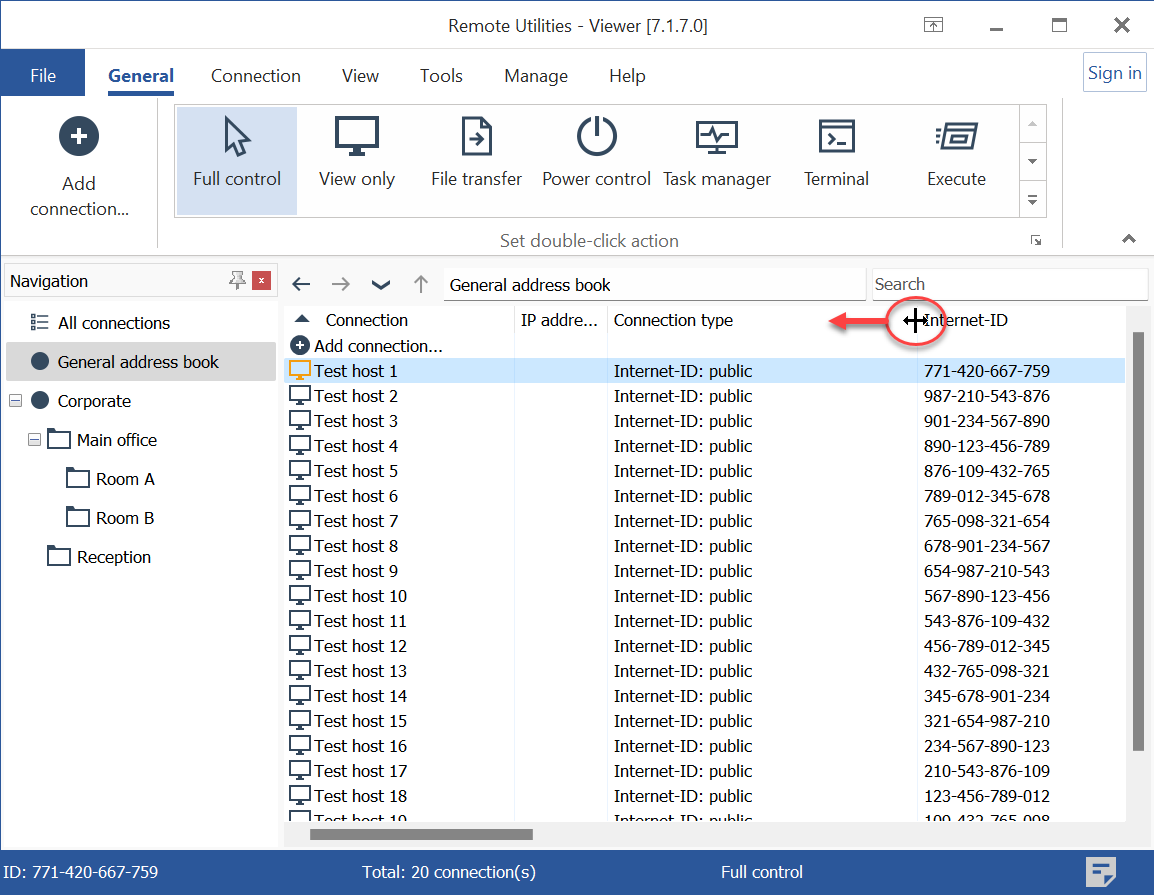The width and height of the screenshot is (1154, 895).
Task: Open the Connection ribbon tab
Action: 255,76
